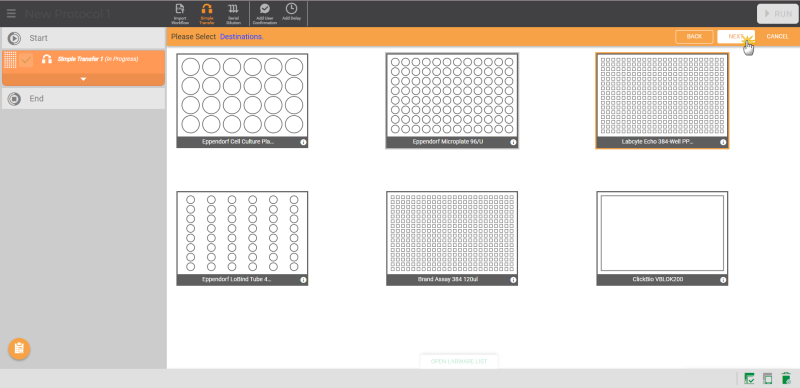Screen dimensions: 800x388
Task: Click the green trash bin status icon
Action: tap(786, 378)
